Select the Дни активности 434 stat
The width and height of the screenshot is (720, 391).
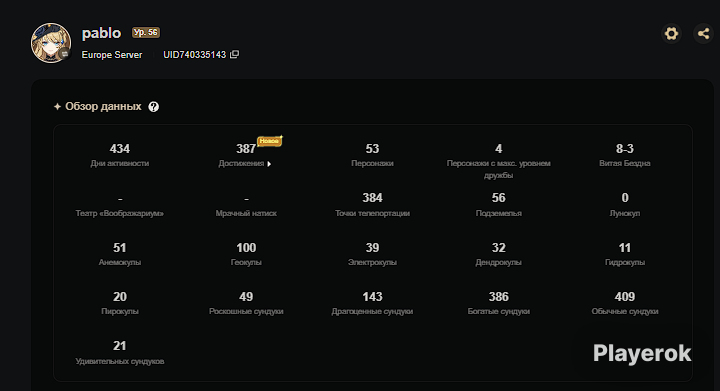[120, 155]
